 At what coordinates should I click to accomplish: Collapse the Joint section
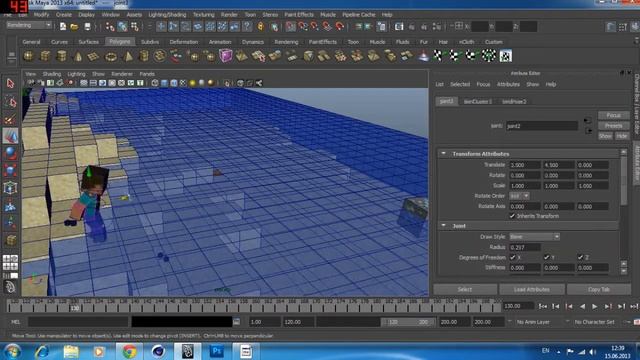pos(444,225)
